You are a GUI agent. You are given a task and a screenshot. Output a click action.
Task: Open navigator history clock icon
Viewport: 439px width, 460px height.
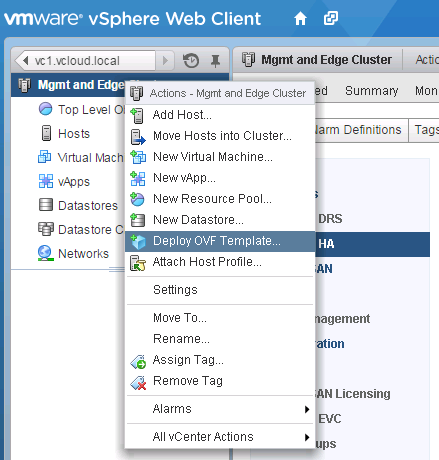point(191,61)
